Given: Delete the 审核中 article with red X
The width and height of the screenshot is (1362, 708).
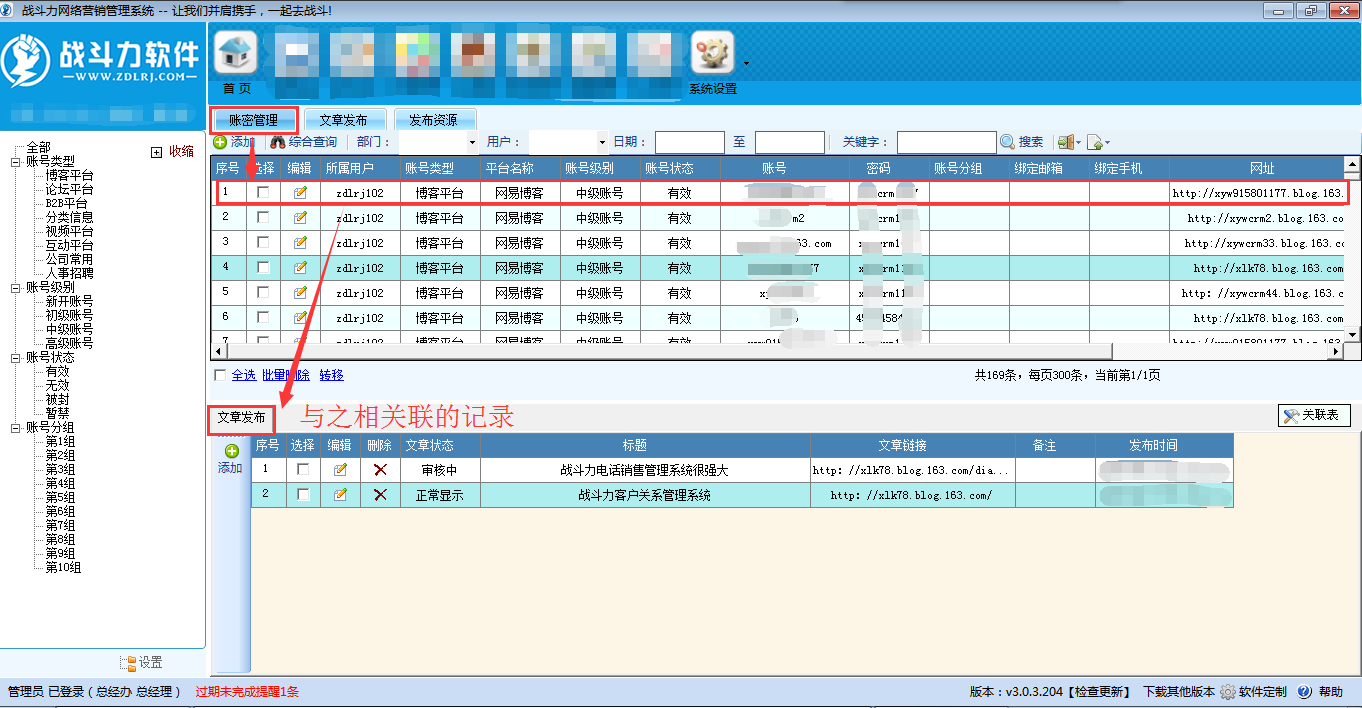Looking at the screenshot, I should (380, 469).
